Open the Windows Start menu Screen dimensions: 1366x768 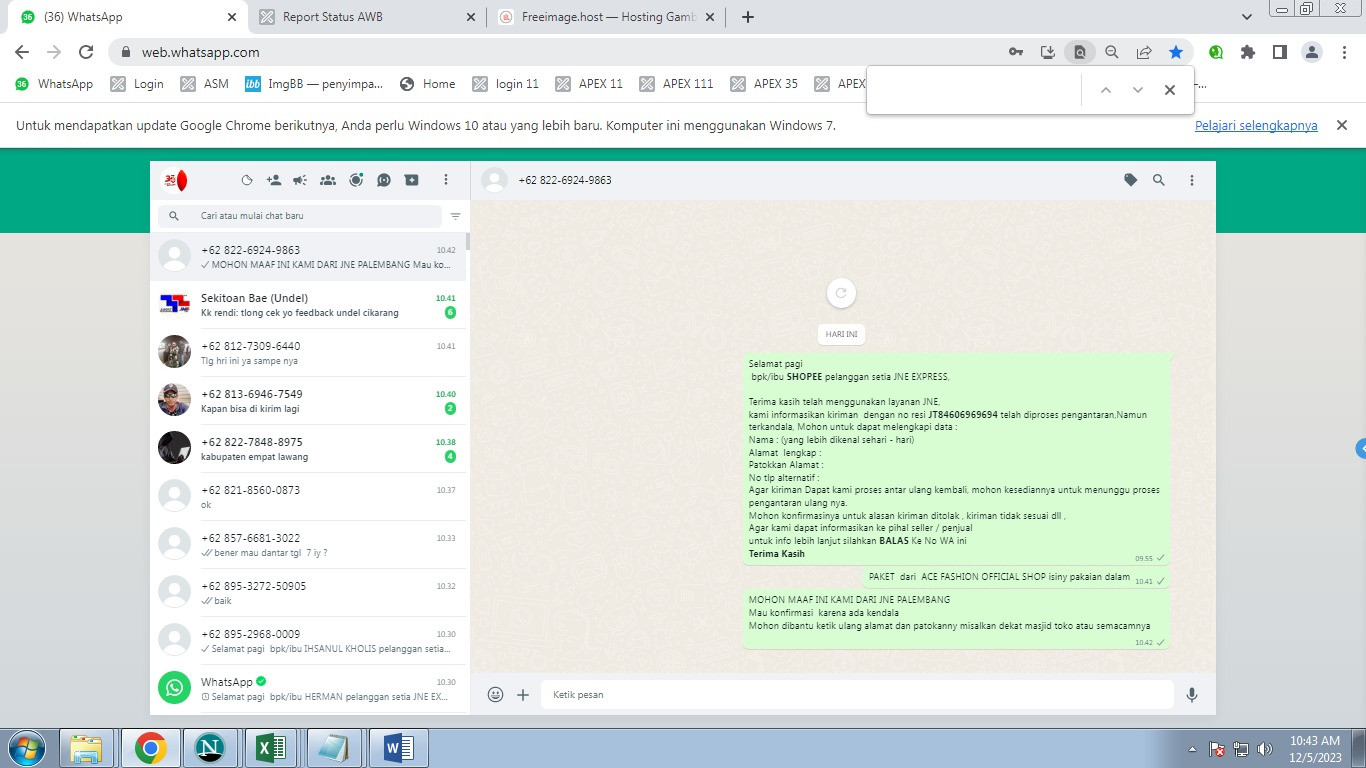point(26,748)
